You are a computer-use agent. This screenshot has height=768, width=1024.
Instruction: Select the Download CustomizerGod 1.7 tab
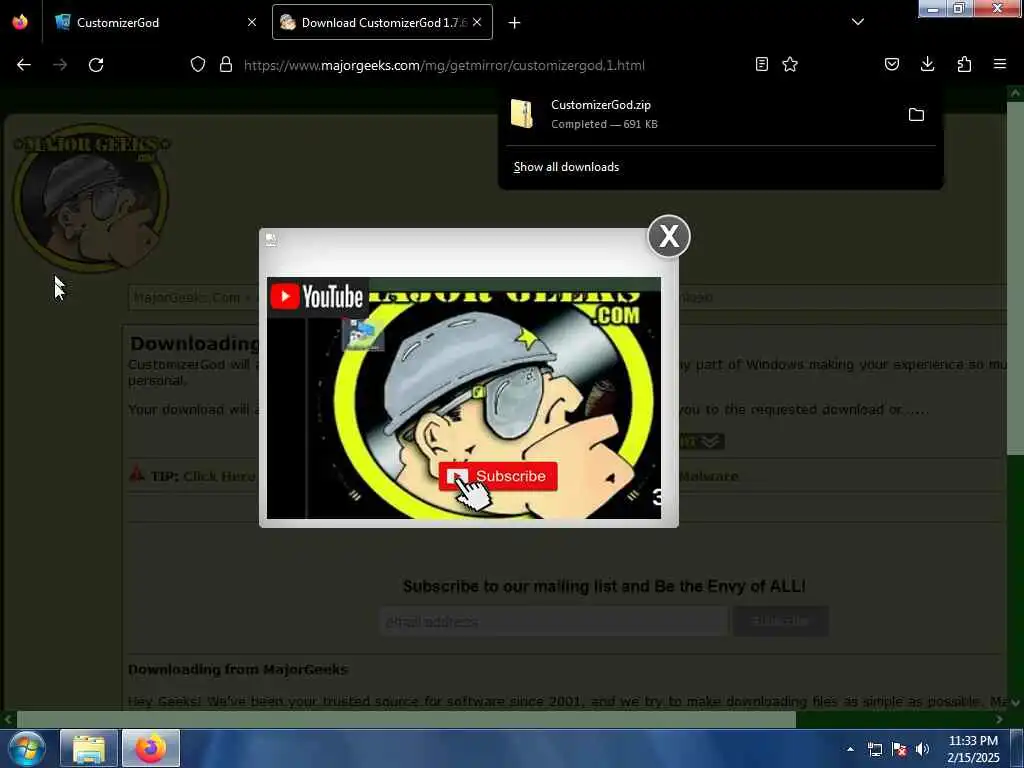[x=382, y=22]
